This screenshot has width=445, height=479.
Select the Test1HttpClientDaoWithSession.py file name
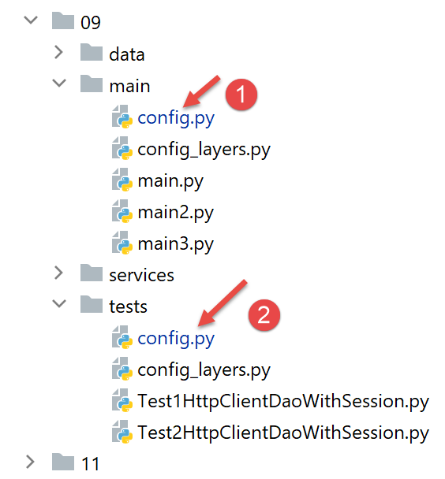point(283,401)
